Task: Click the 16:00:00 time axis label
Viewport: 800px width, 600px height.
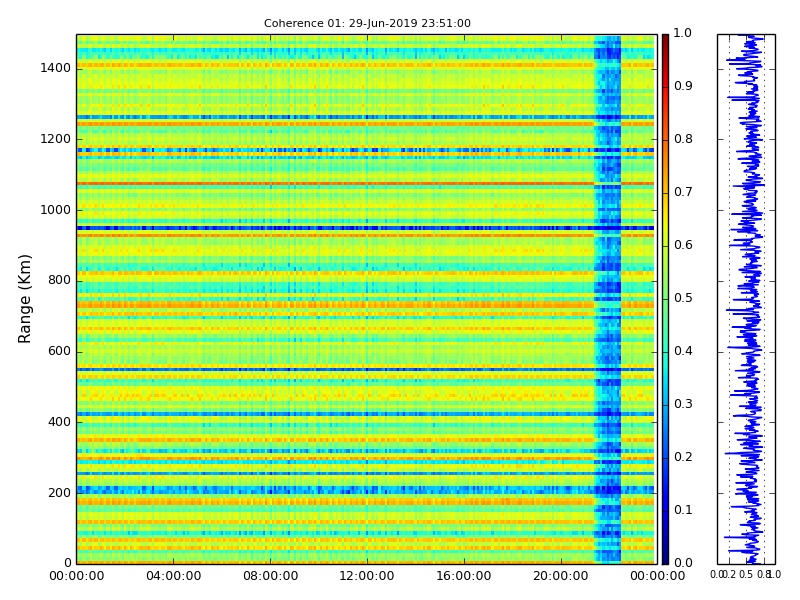Action: click(x=464, y=576)
